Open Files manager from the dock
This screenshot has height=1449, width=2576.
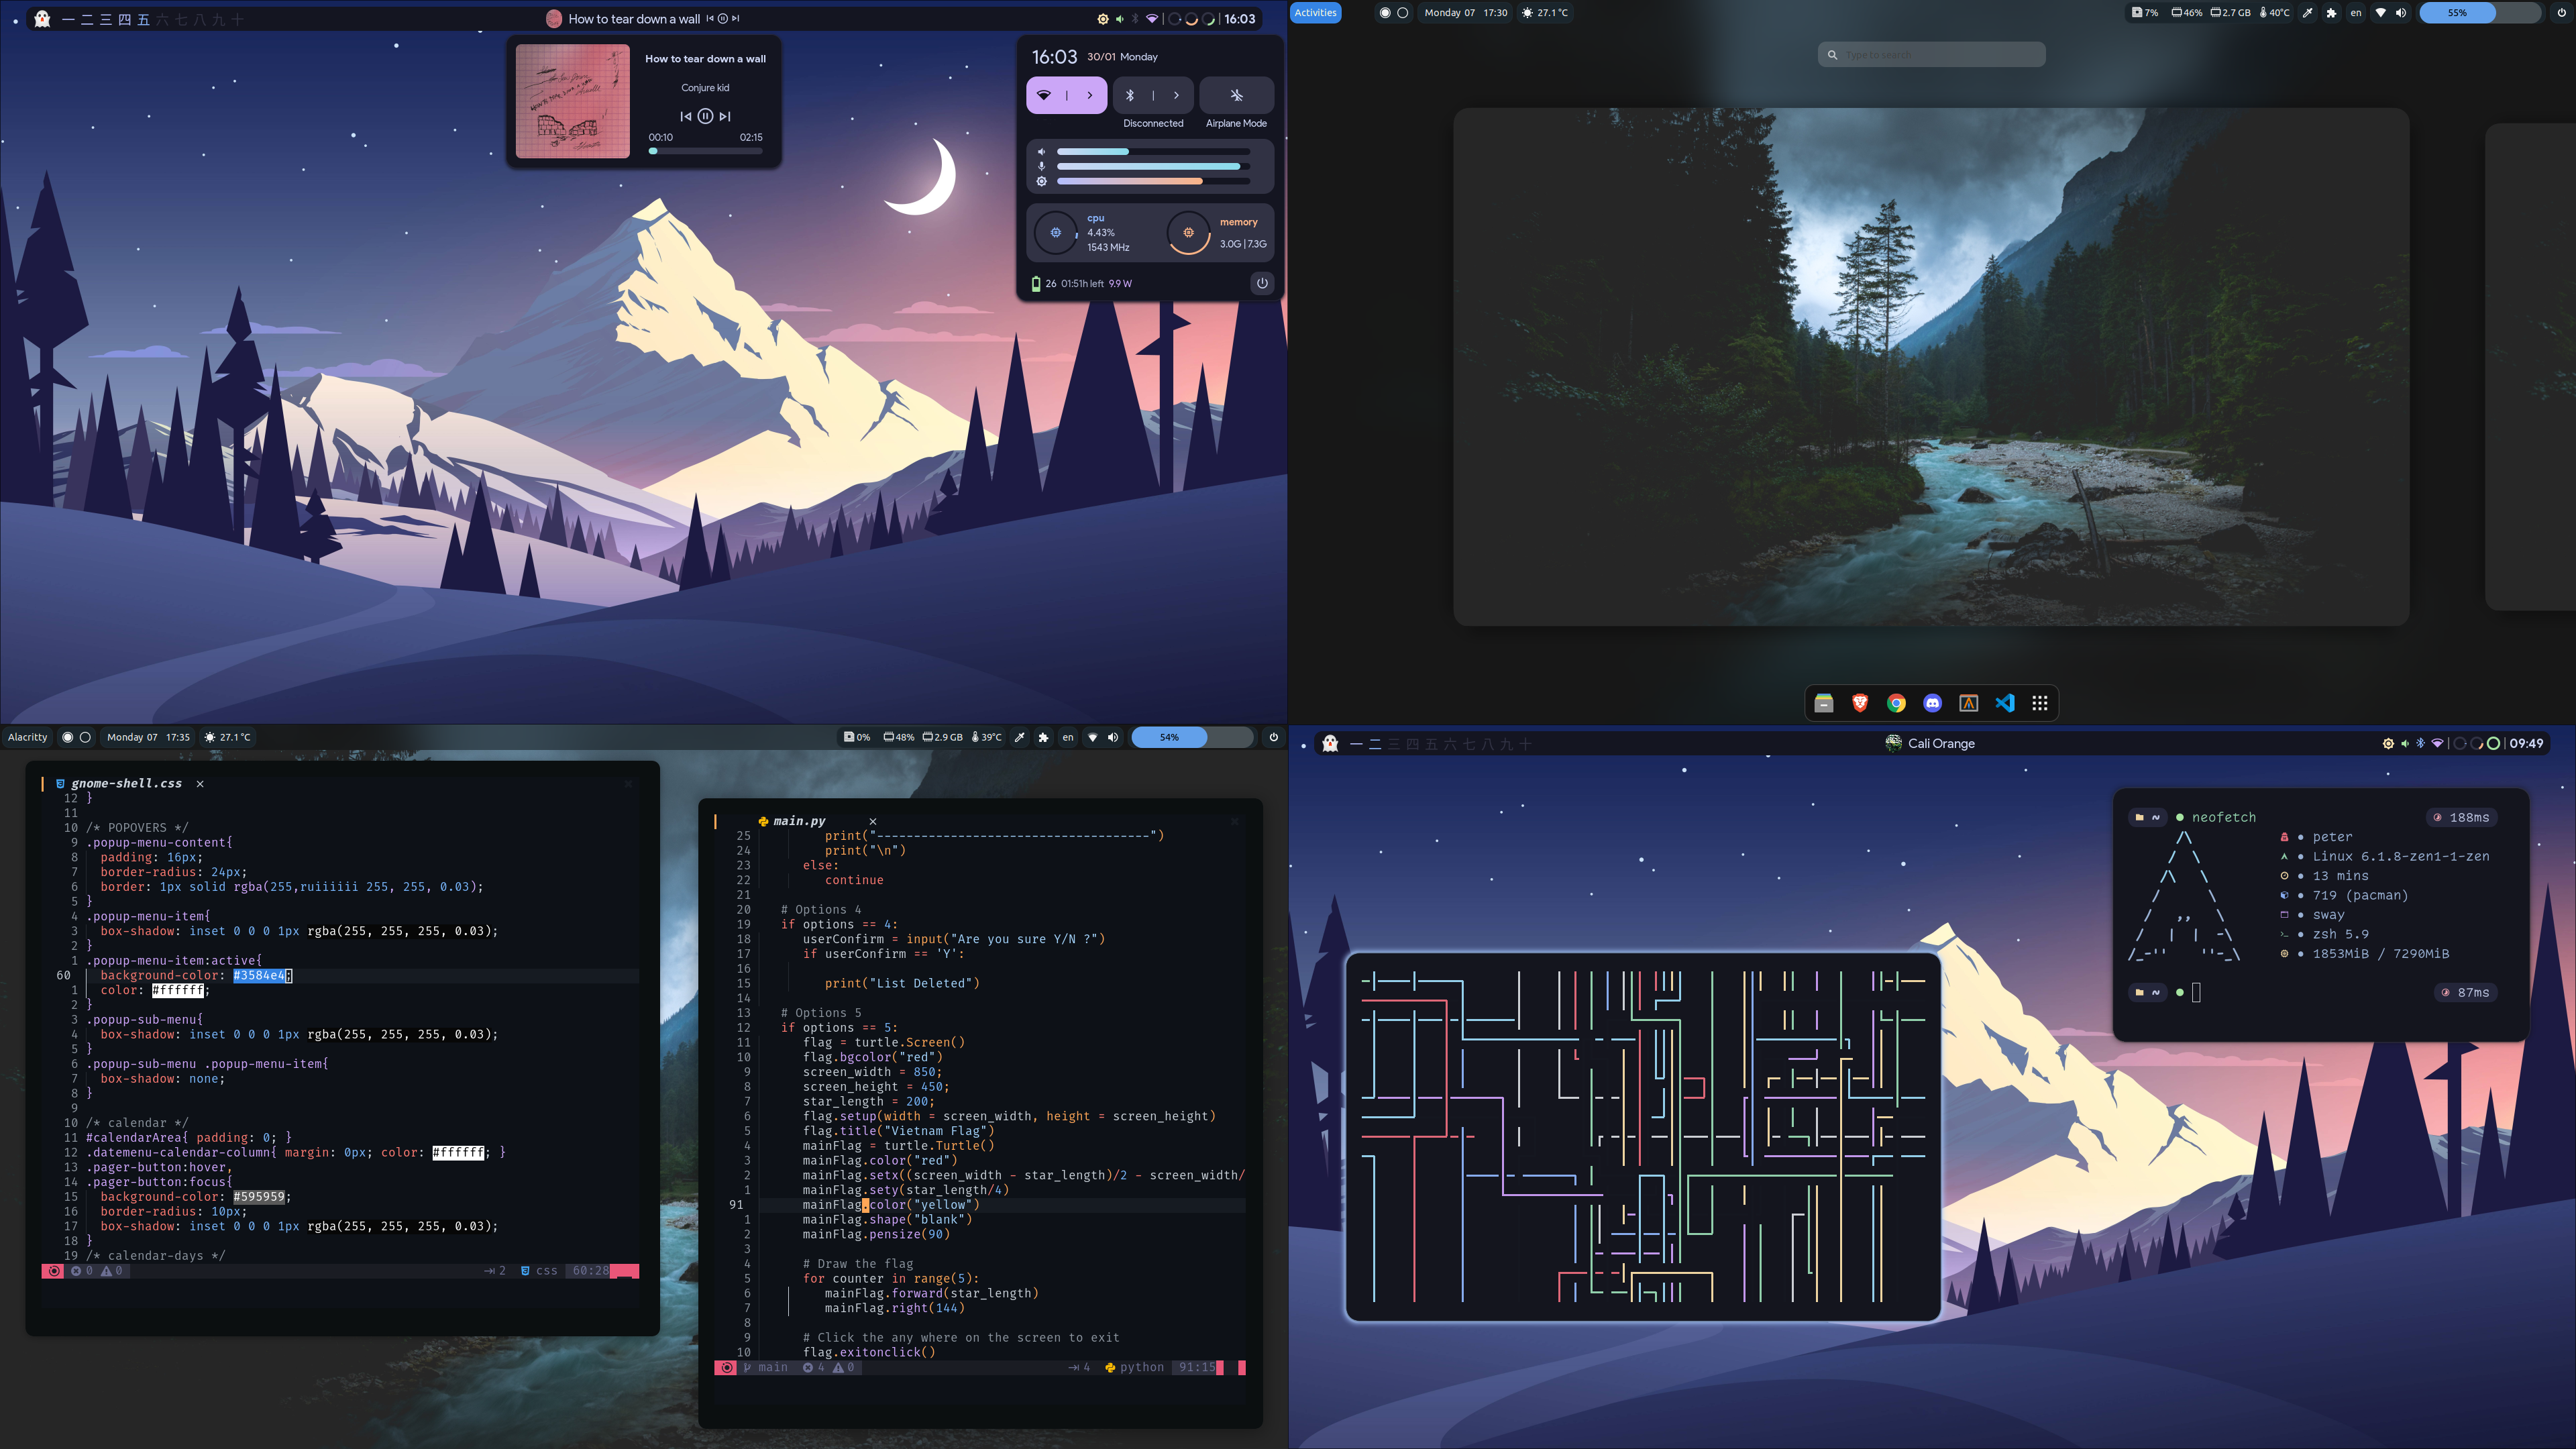(x=1824, y=703)
